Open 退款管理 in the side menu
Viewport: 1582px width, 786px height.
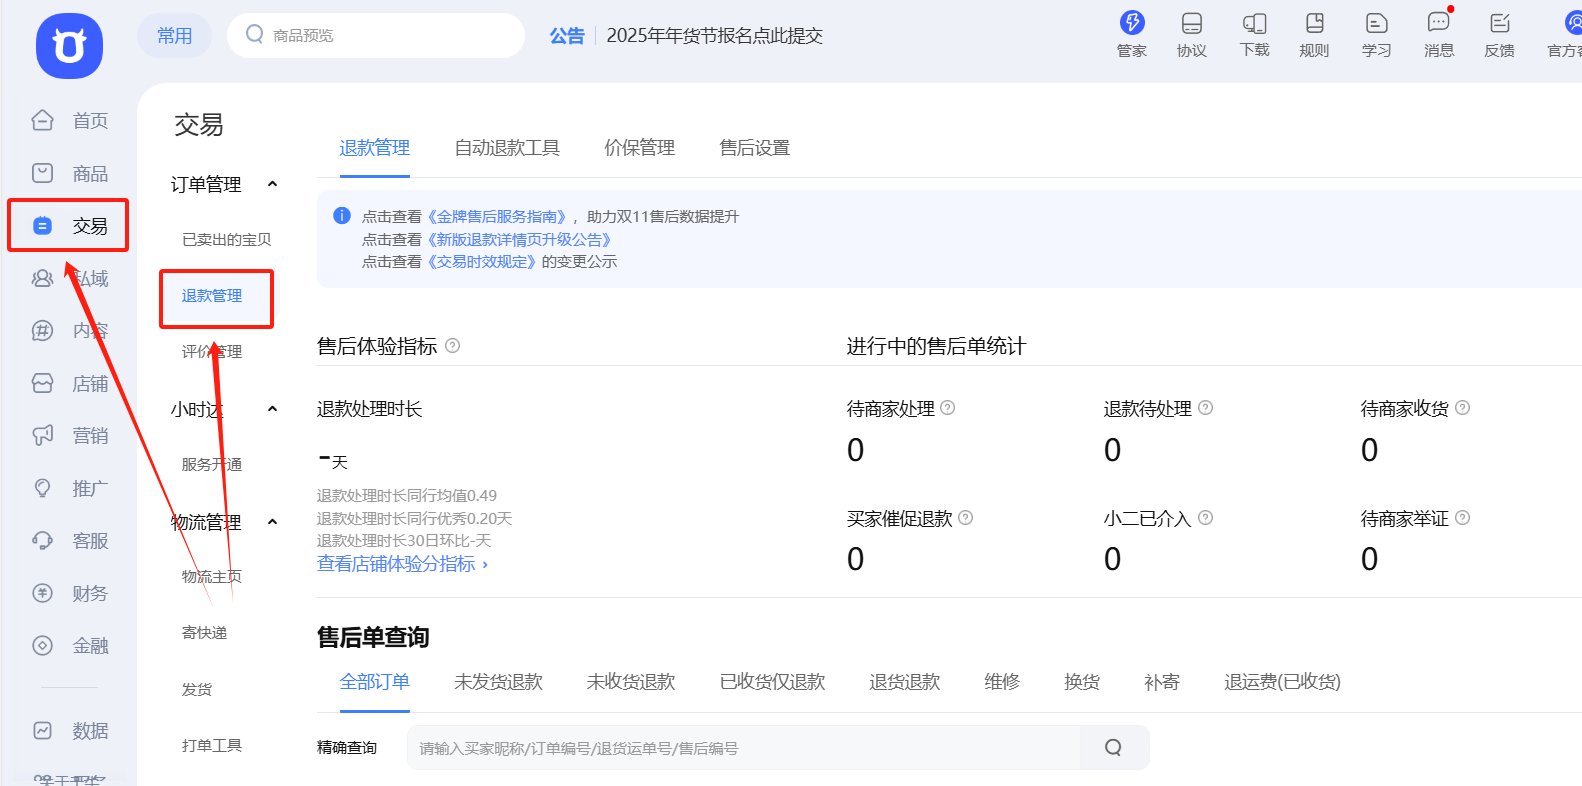click(x=212, y=296)
